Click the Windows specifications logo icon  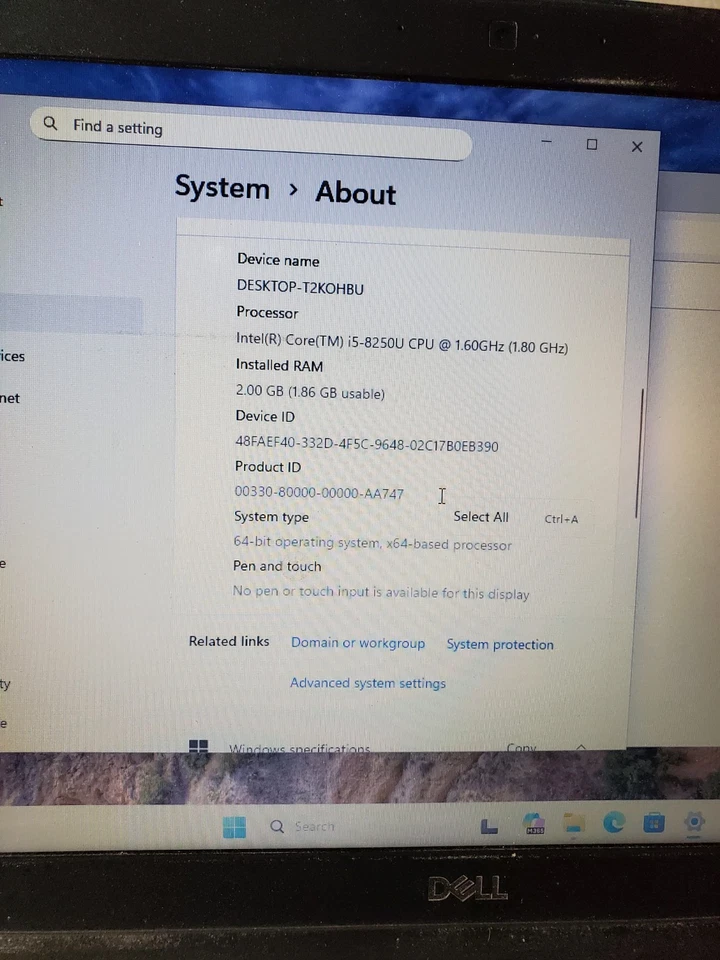click(x=198, y=745)
